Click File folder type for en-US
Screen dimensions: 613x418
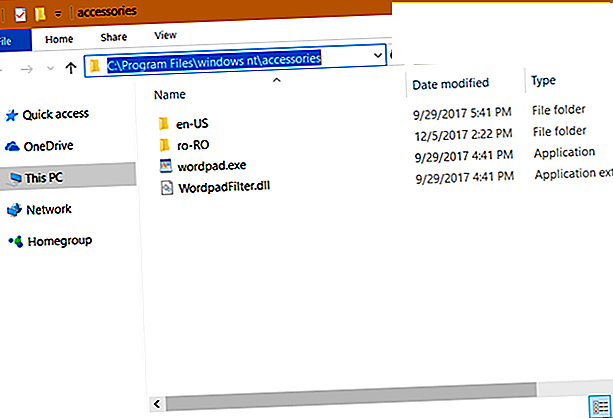point(559,110)
